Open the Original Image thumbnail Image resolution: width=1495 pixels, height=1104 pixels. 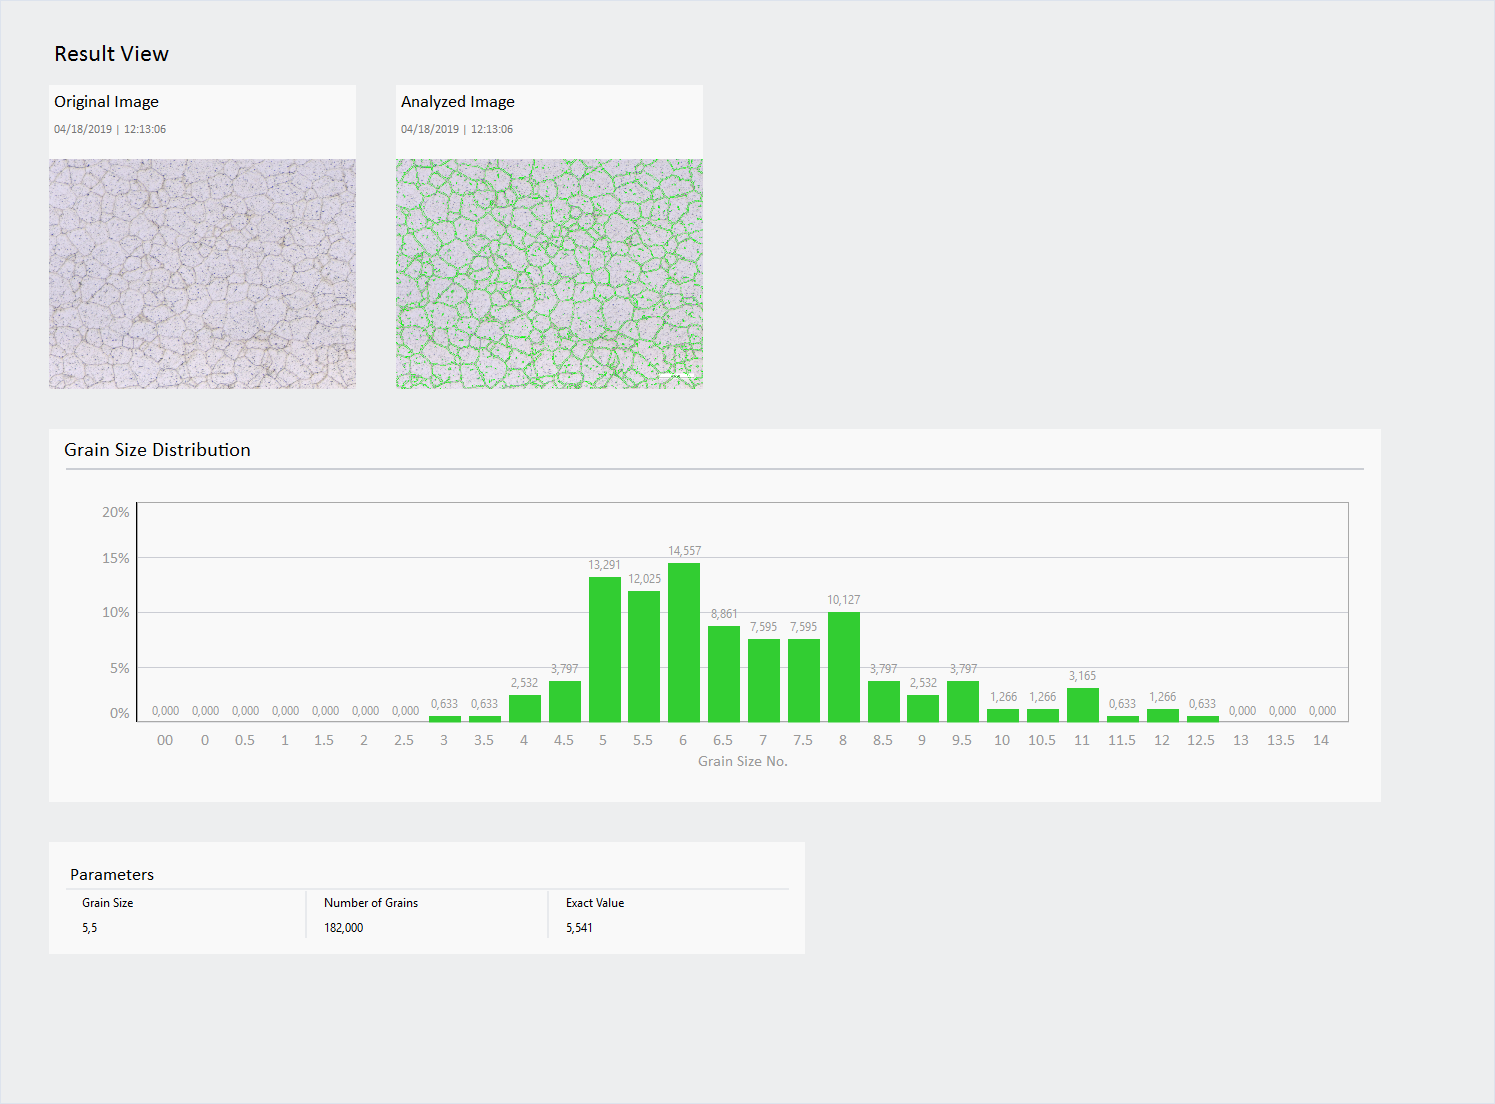202,272
